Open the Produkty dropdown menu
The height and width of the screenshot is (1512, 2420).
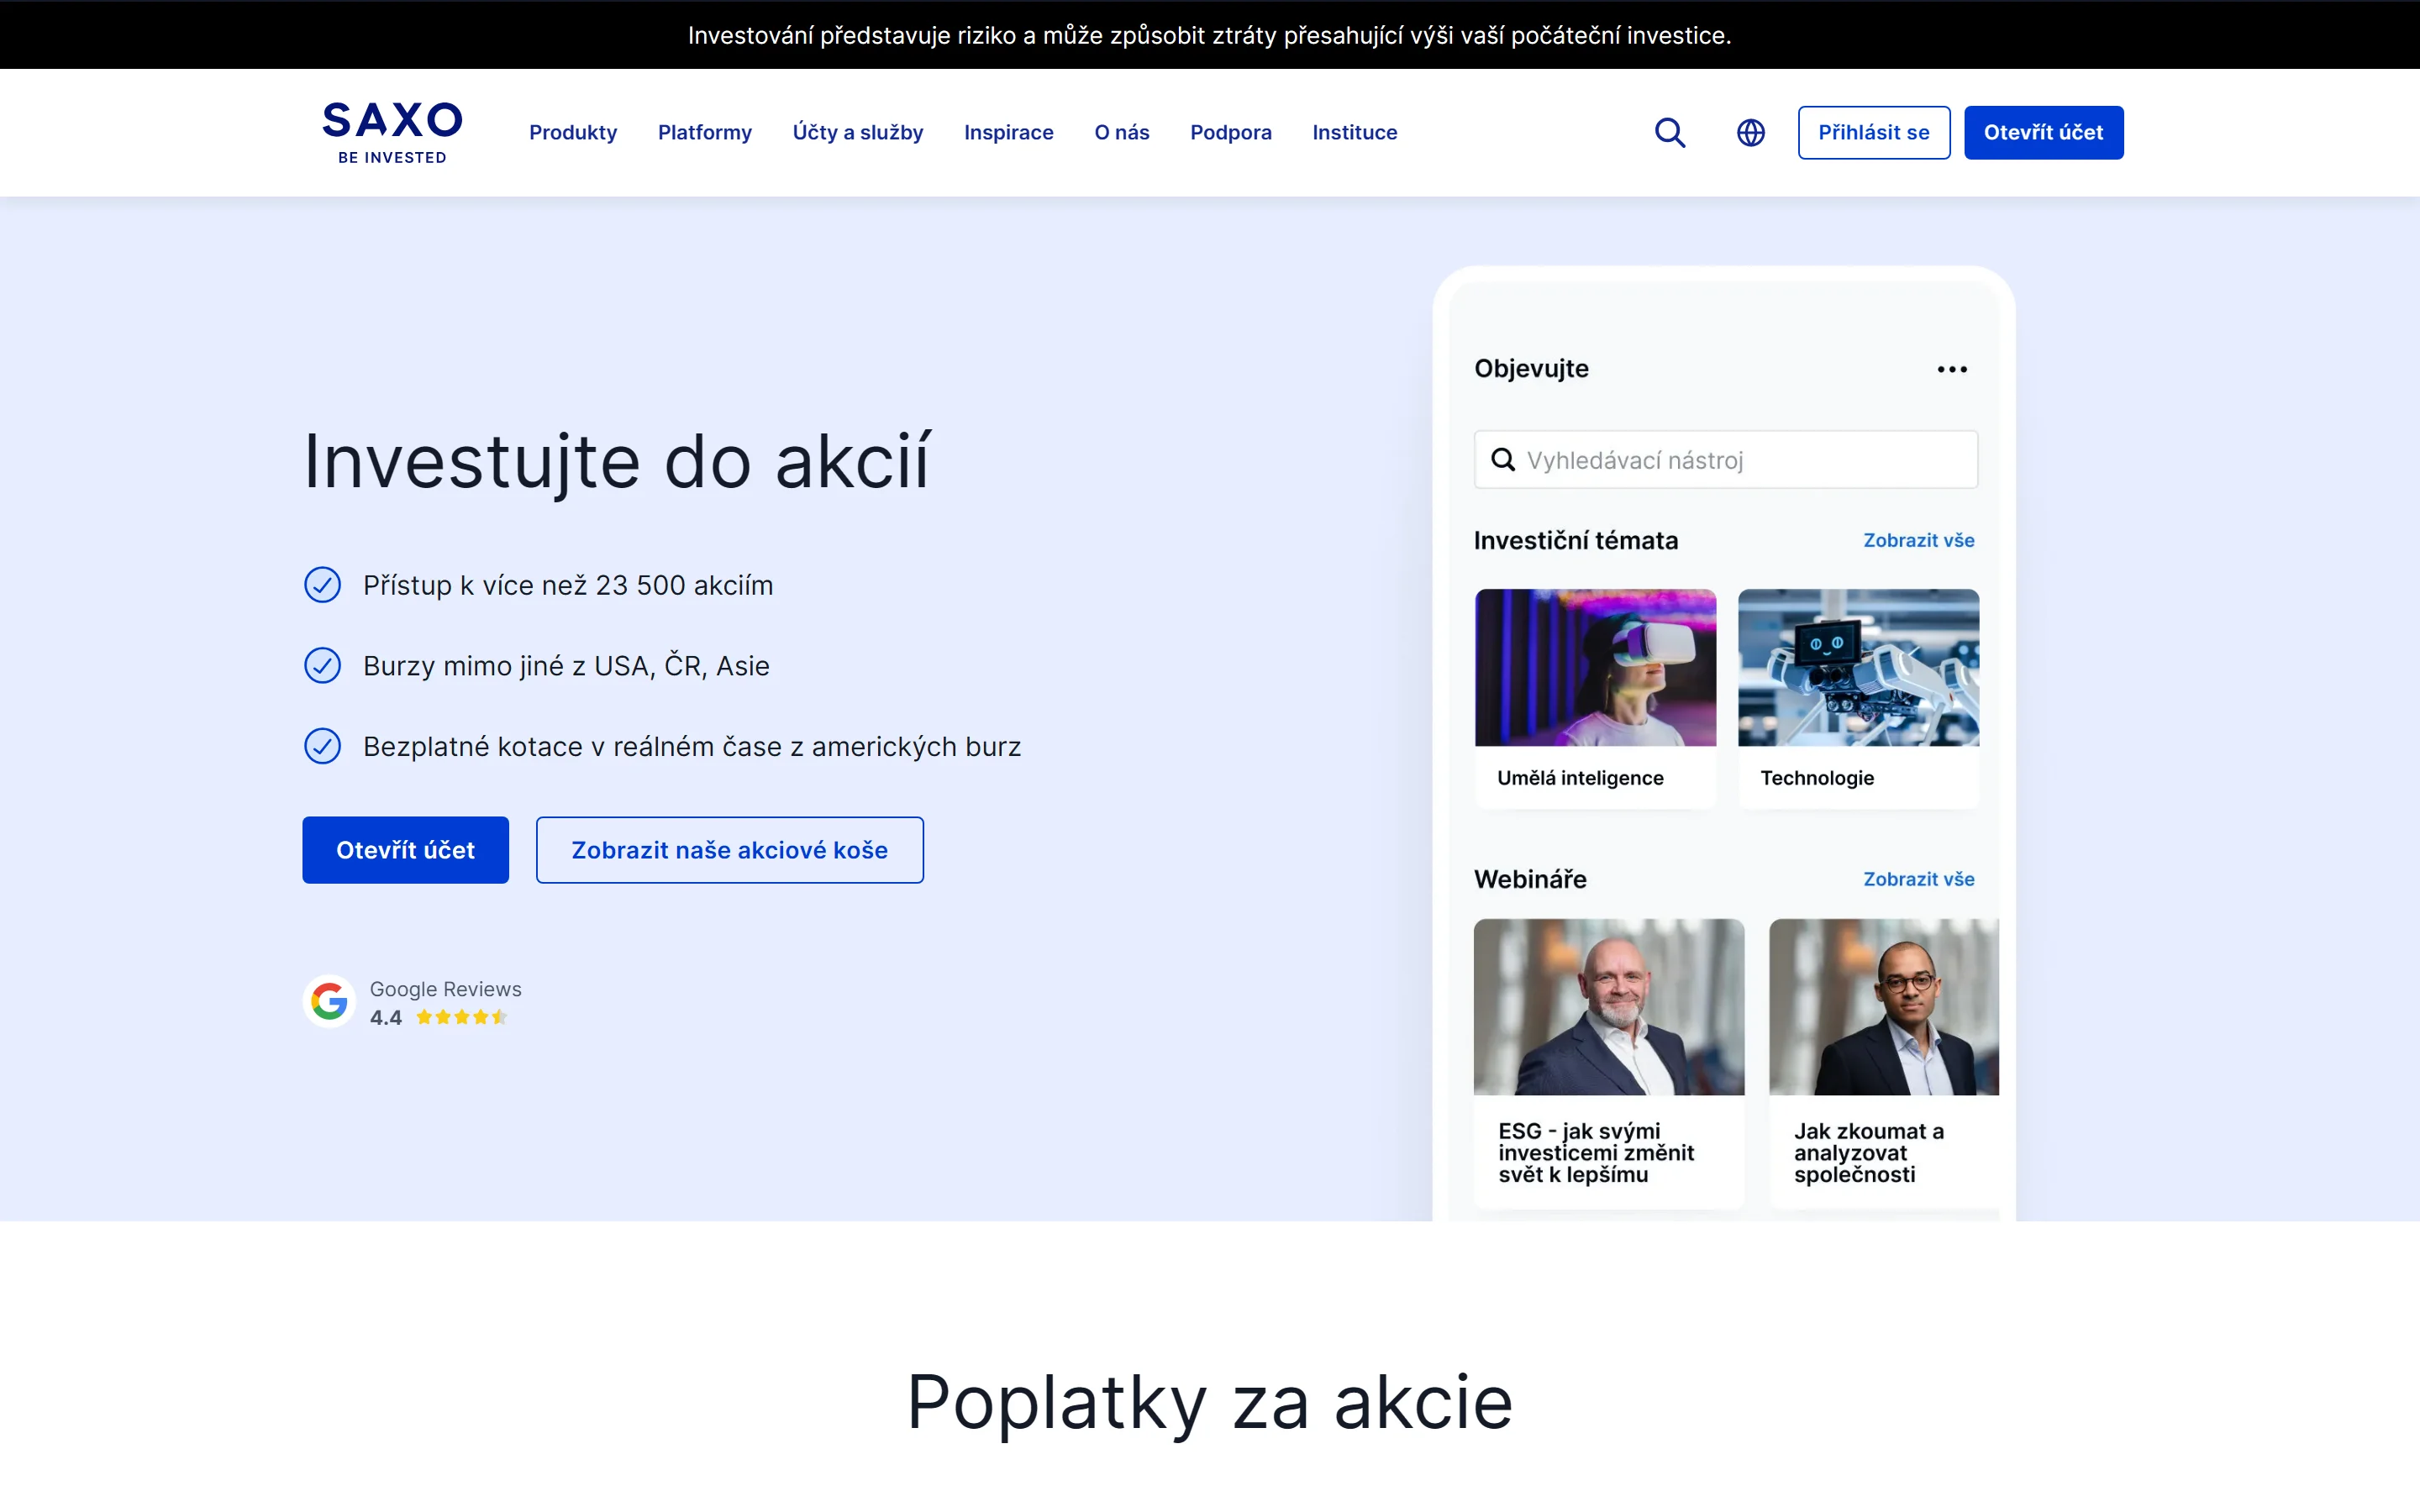coord(573,132)
